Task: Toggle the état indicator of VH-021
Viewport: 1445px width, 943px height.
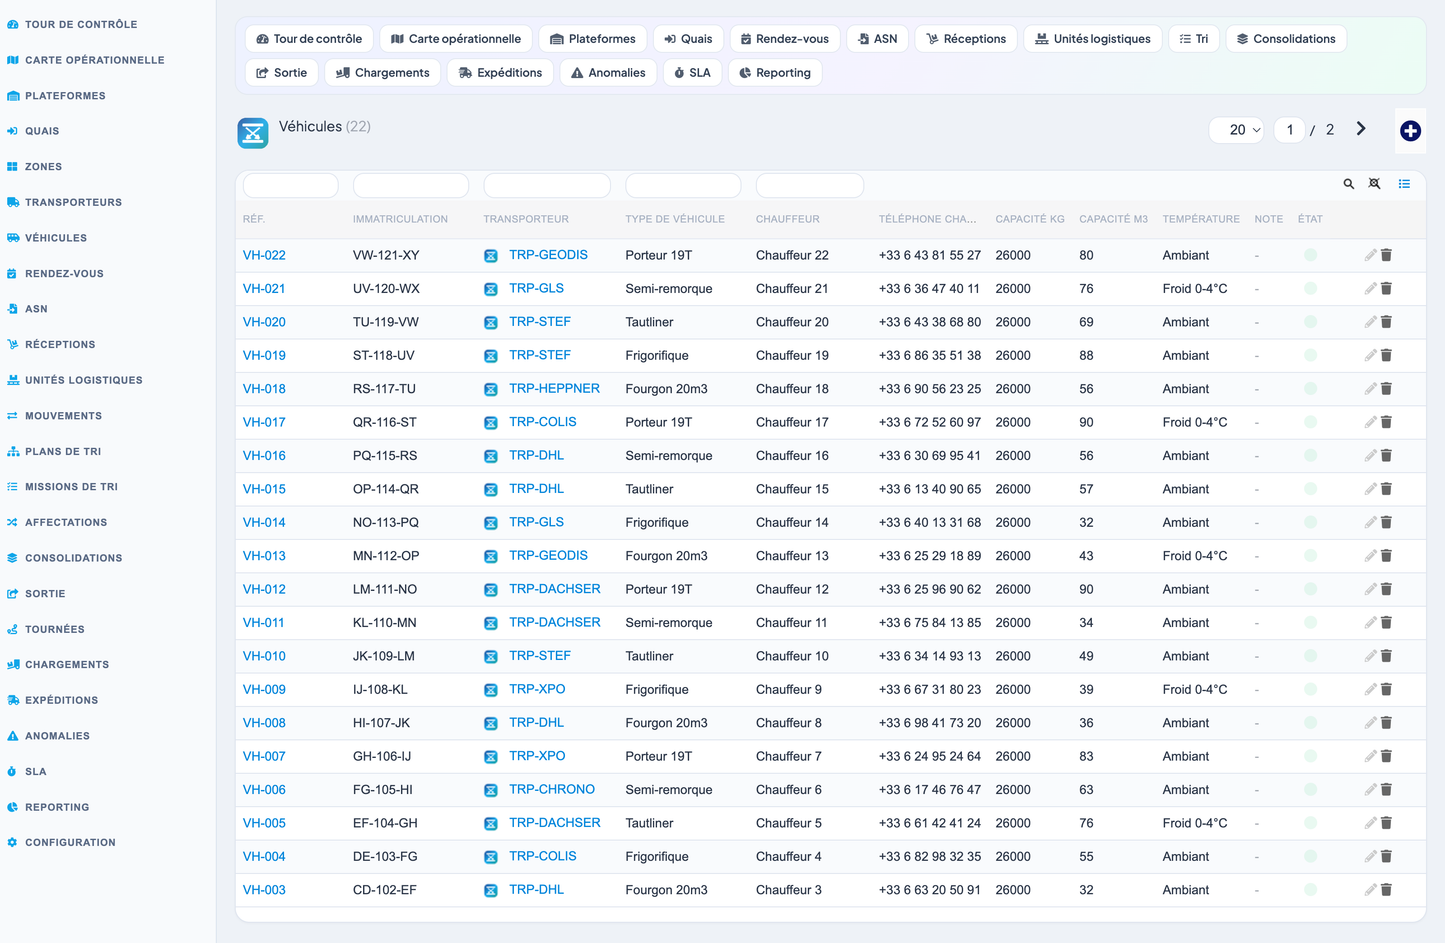Action: 1310,288
